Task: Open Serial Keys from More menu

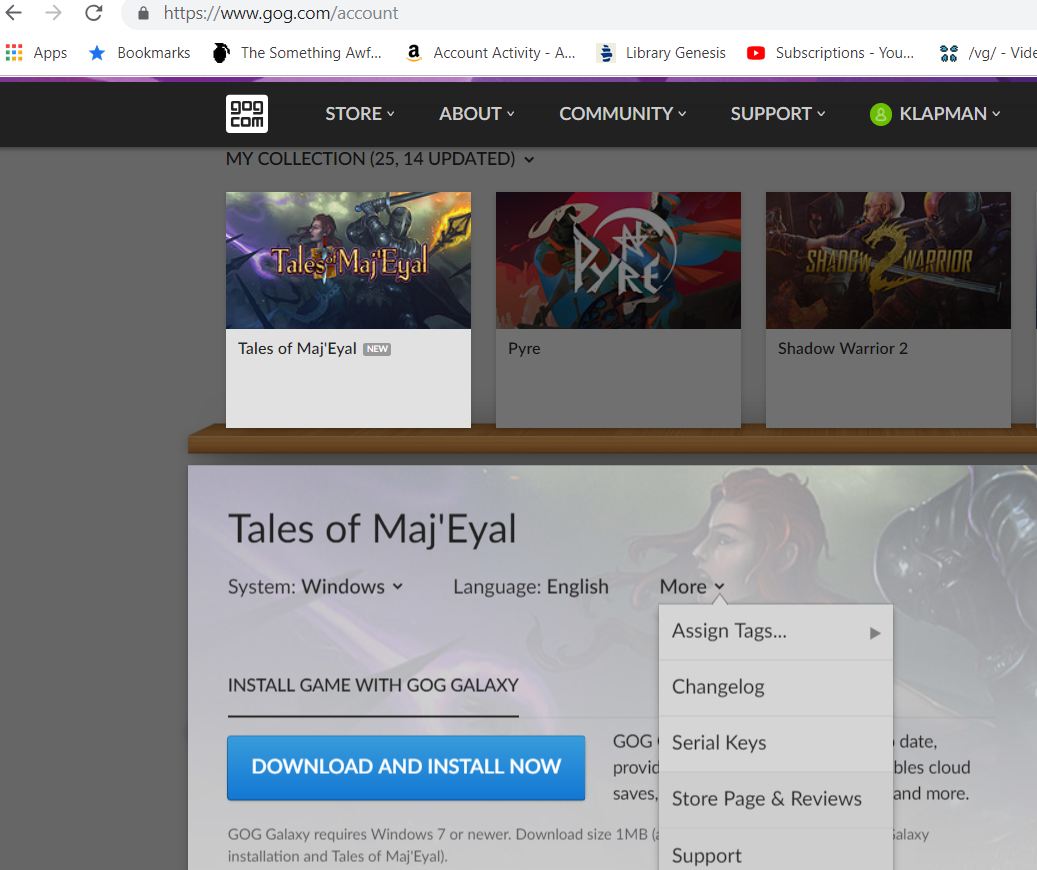Action: (776, 743)
